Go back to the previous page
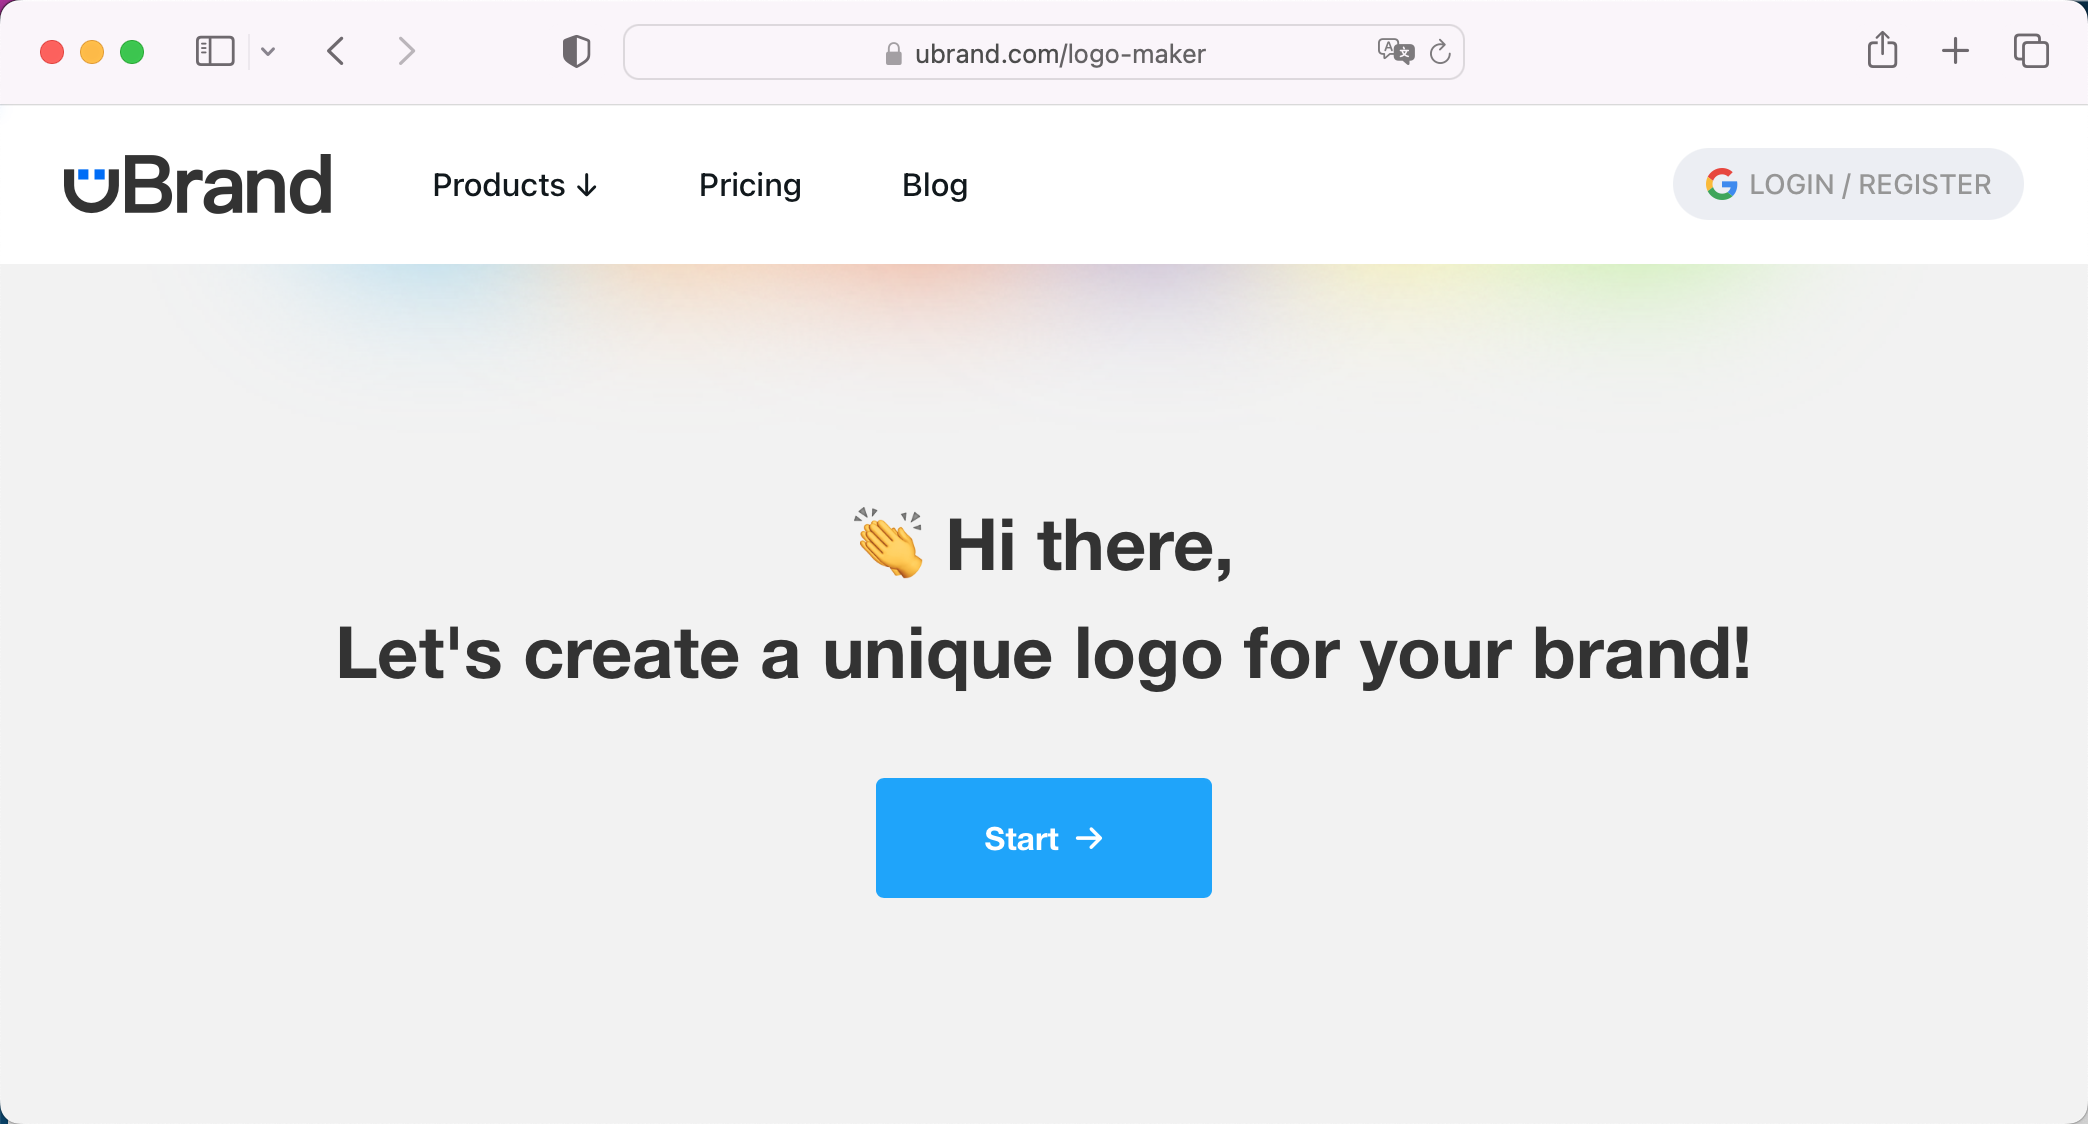This screenshot has height=1124, width=2088. [x=336, y=51]
